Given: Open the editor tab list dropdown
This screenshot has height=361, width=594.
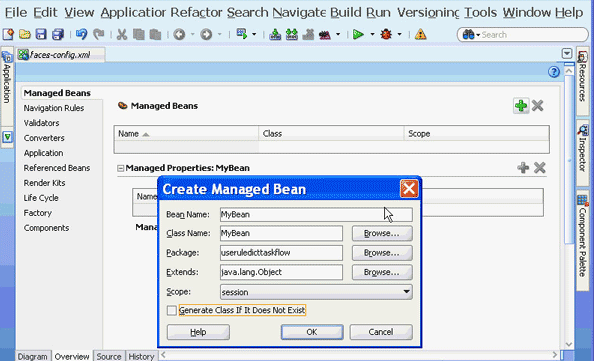Looking at the screenshot, I should point(567,54).
